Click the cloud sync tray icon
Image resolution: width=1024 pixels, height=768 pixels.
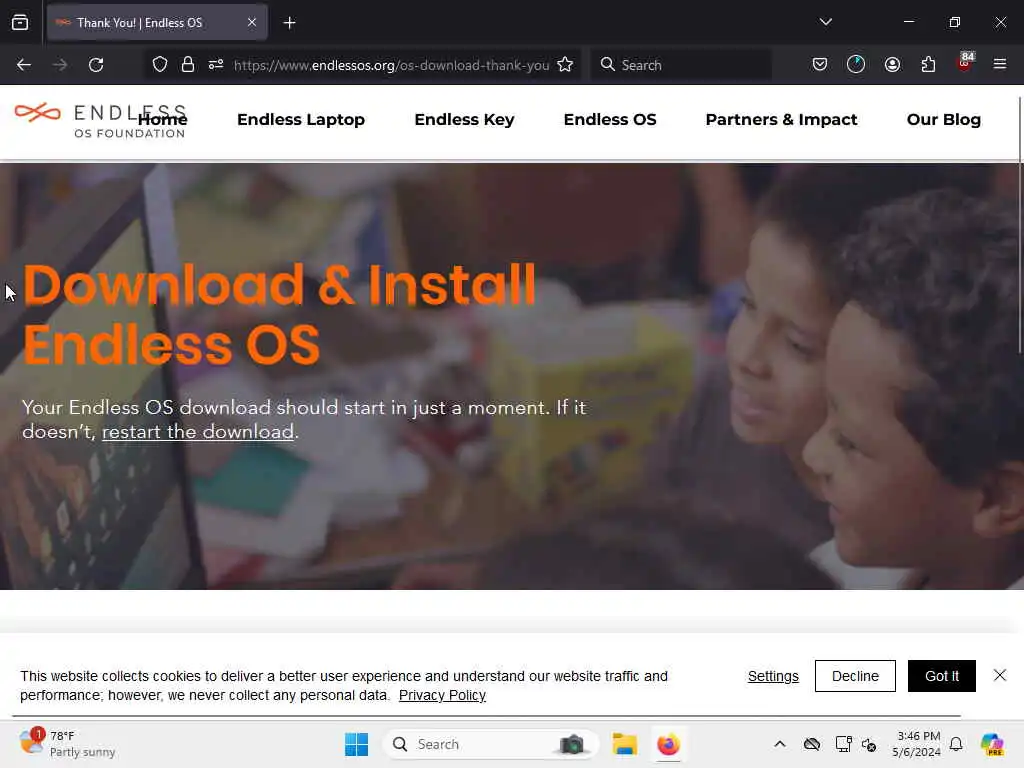(812, 744)
